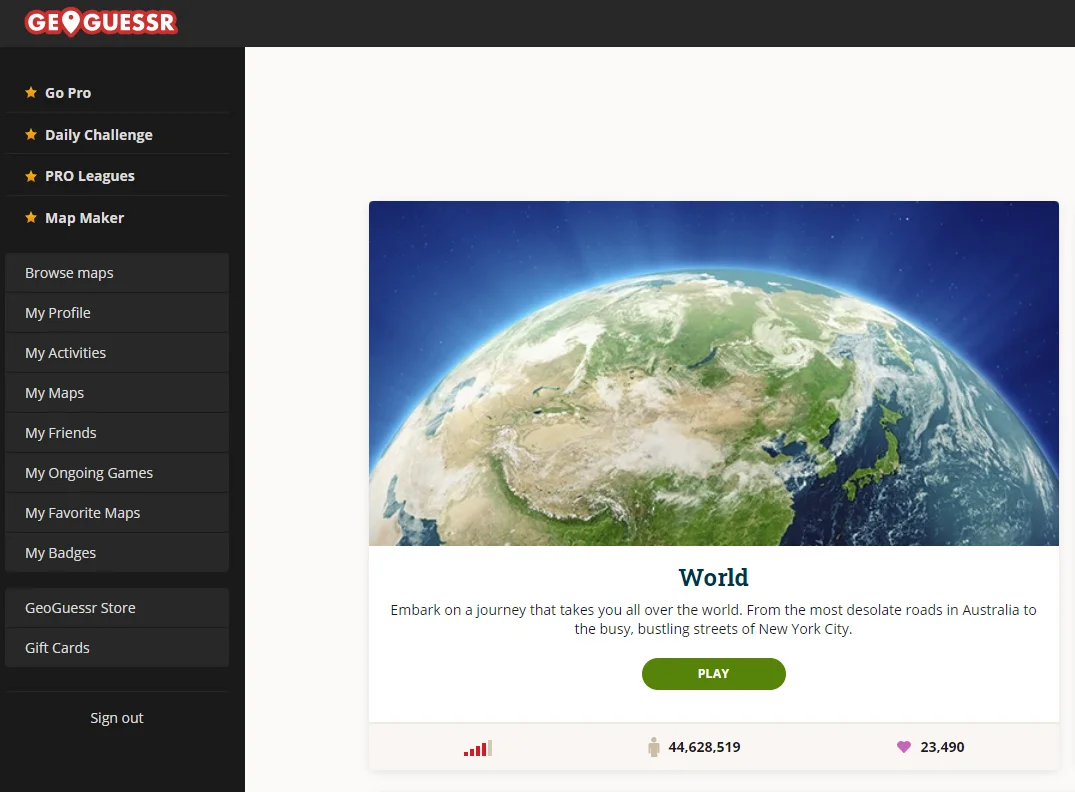Open My Friends list
1075x792 pixels.
click(x=61, y=433)
